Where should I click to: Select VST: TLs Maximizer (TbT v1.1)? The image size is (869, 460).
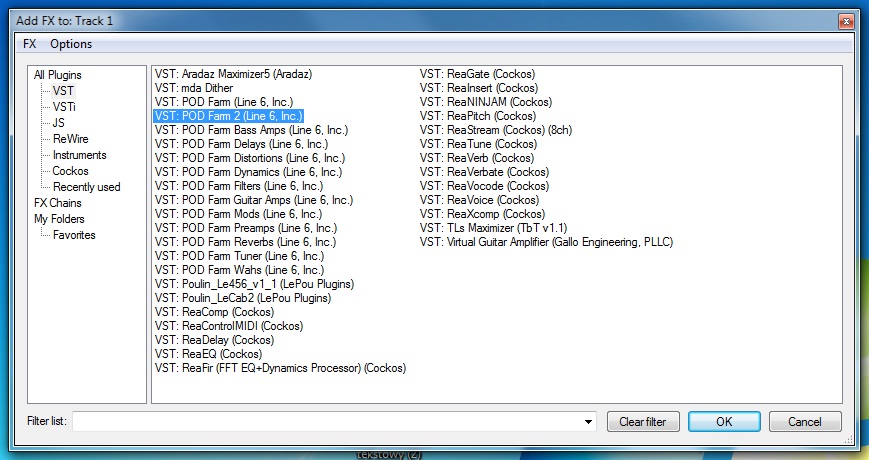click(x=494, y=228)
